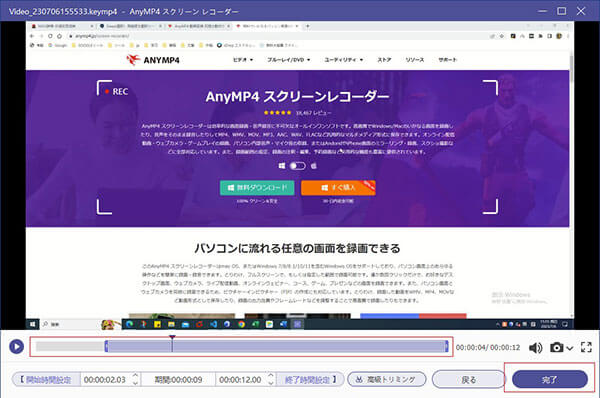This screenshot has height=398, width=600.
Task: Click 終了時間設定 to set end time
Action: 311,380
